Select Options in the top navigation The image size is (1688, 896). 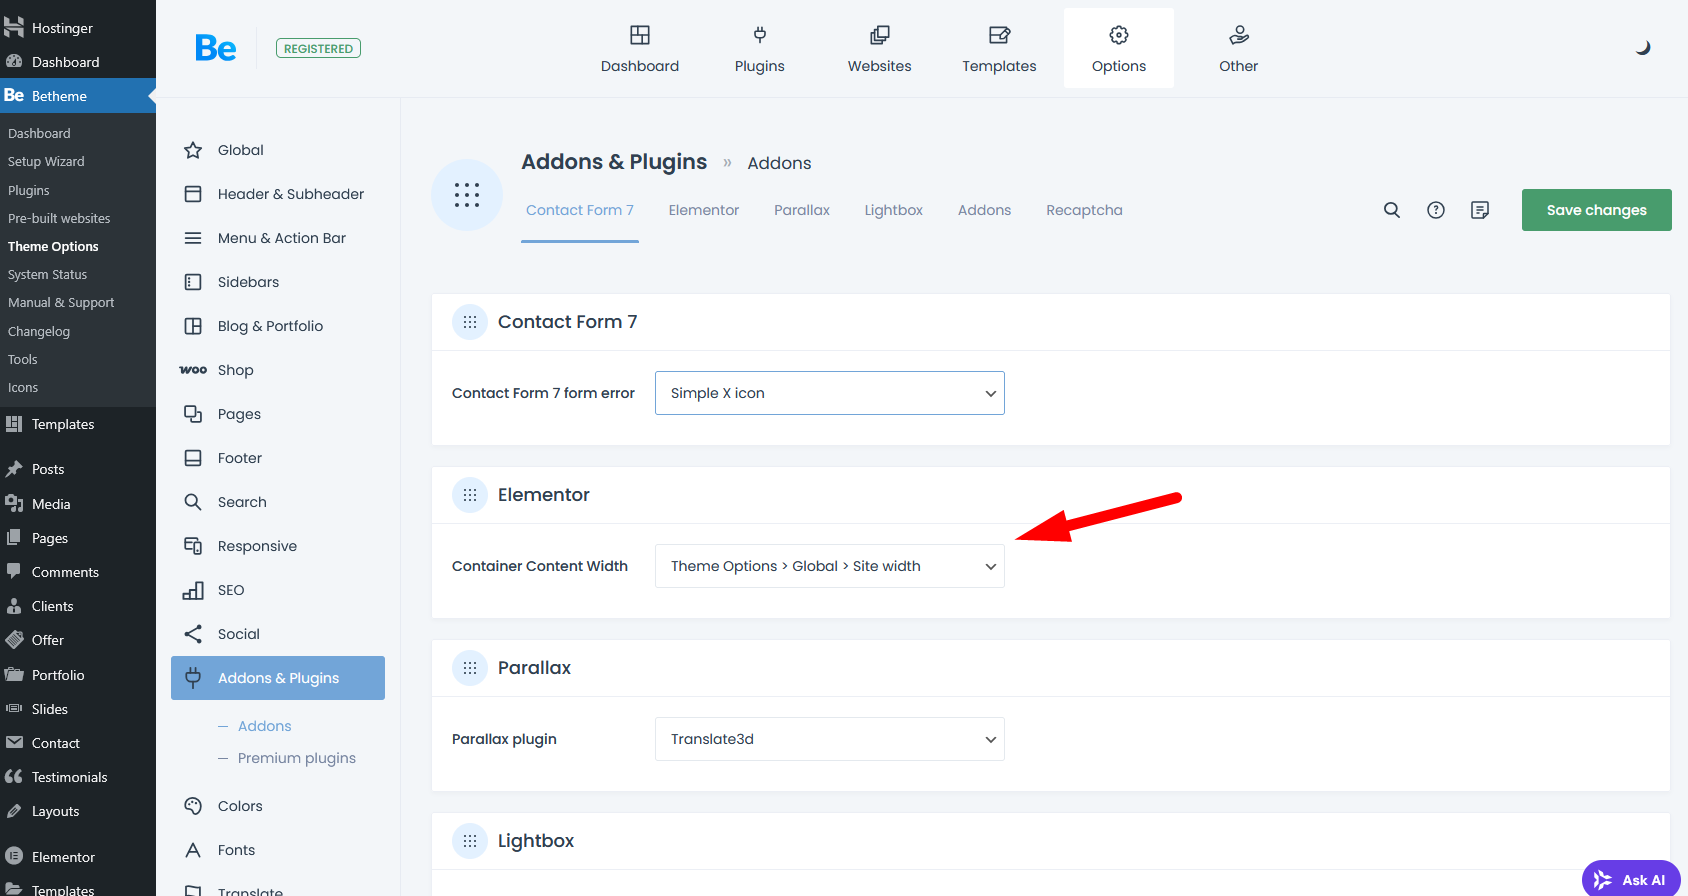coord(1119,48)
